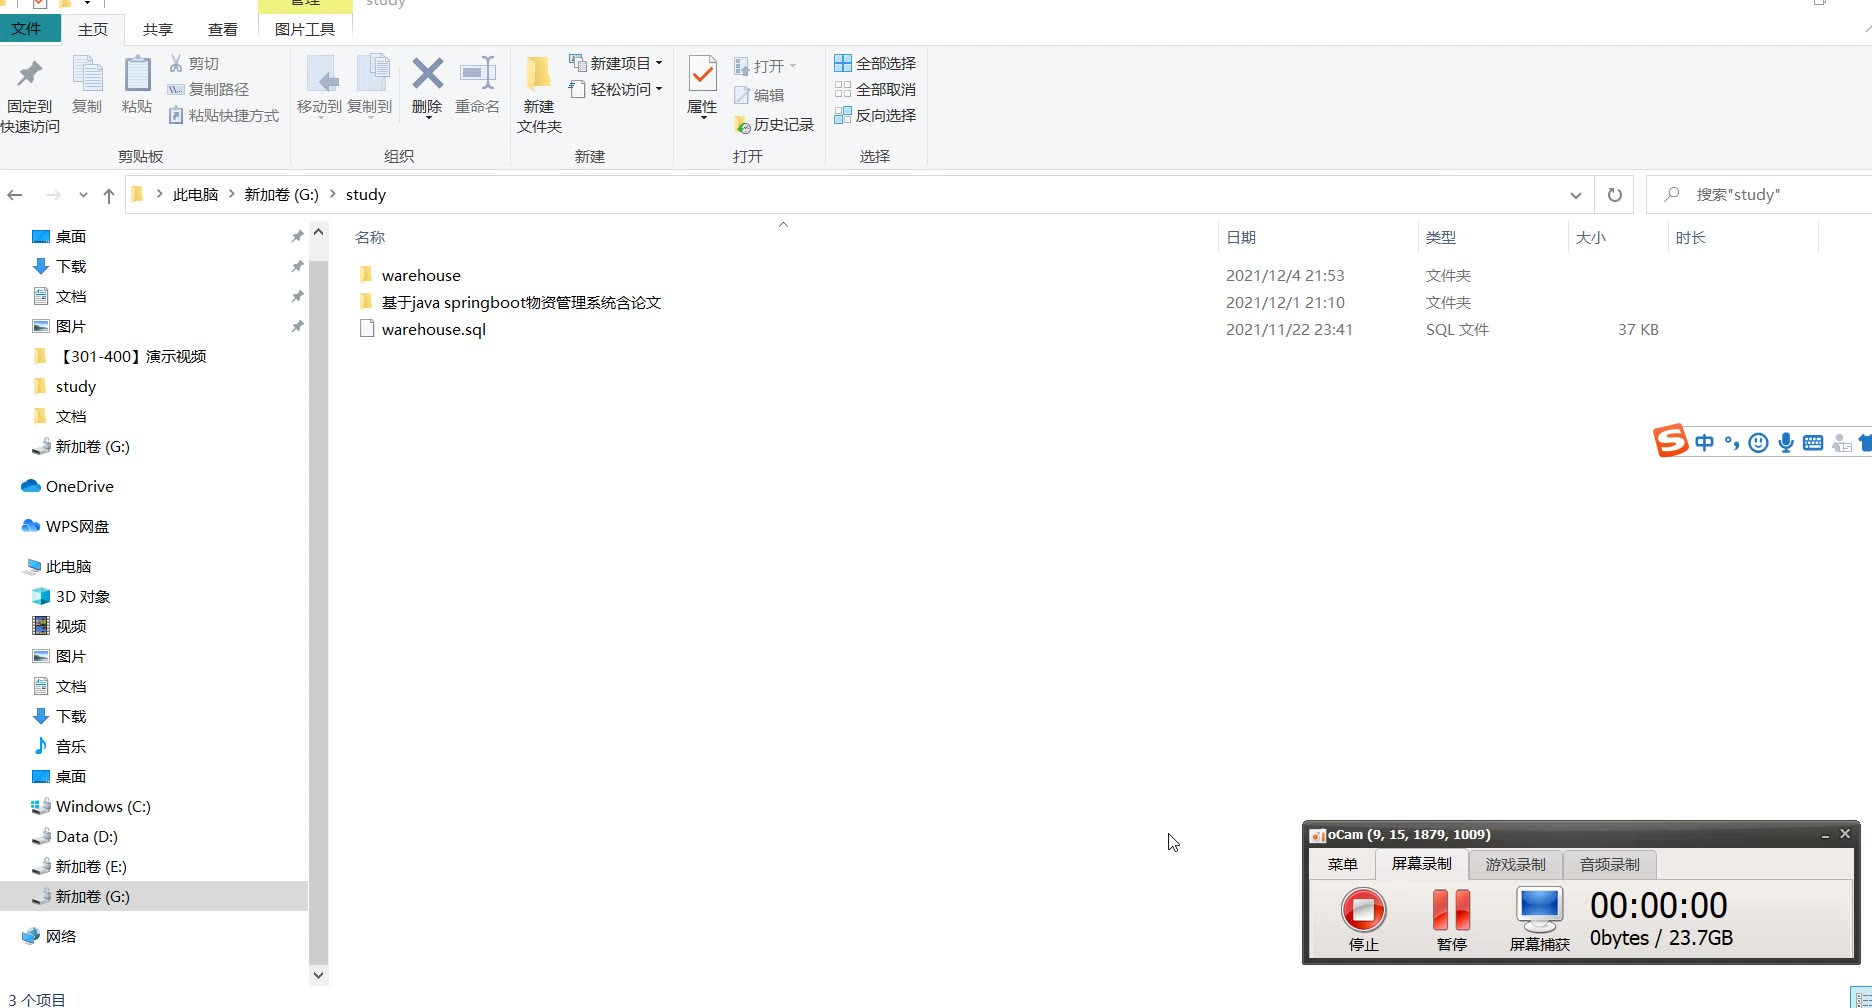Switch oCam to 游戏录制 tab
Image resolution: width=1872 pixels, height=1008 pixels.
tap(1515, 864)
